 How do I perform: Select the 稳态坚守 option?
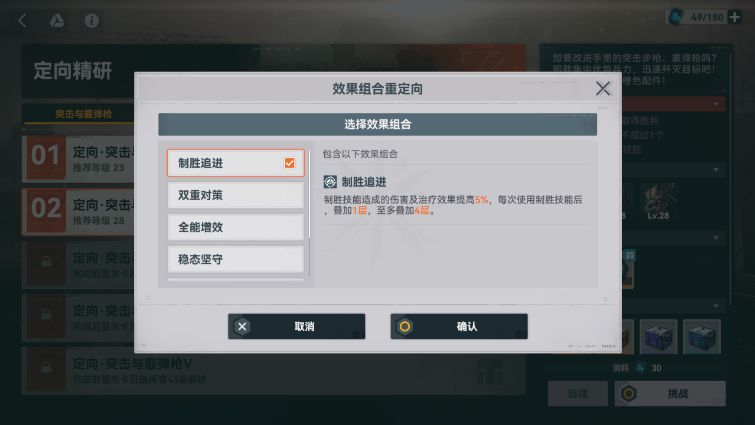[236, 259]
